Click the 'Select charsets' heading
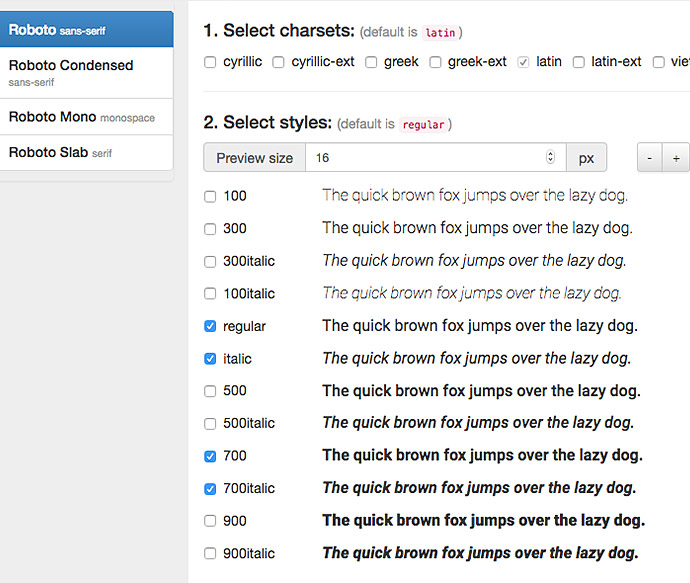 pyautogui.click(x=279, y=31)
